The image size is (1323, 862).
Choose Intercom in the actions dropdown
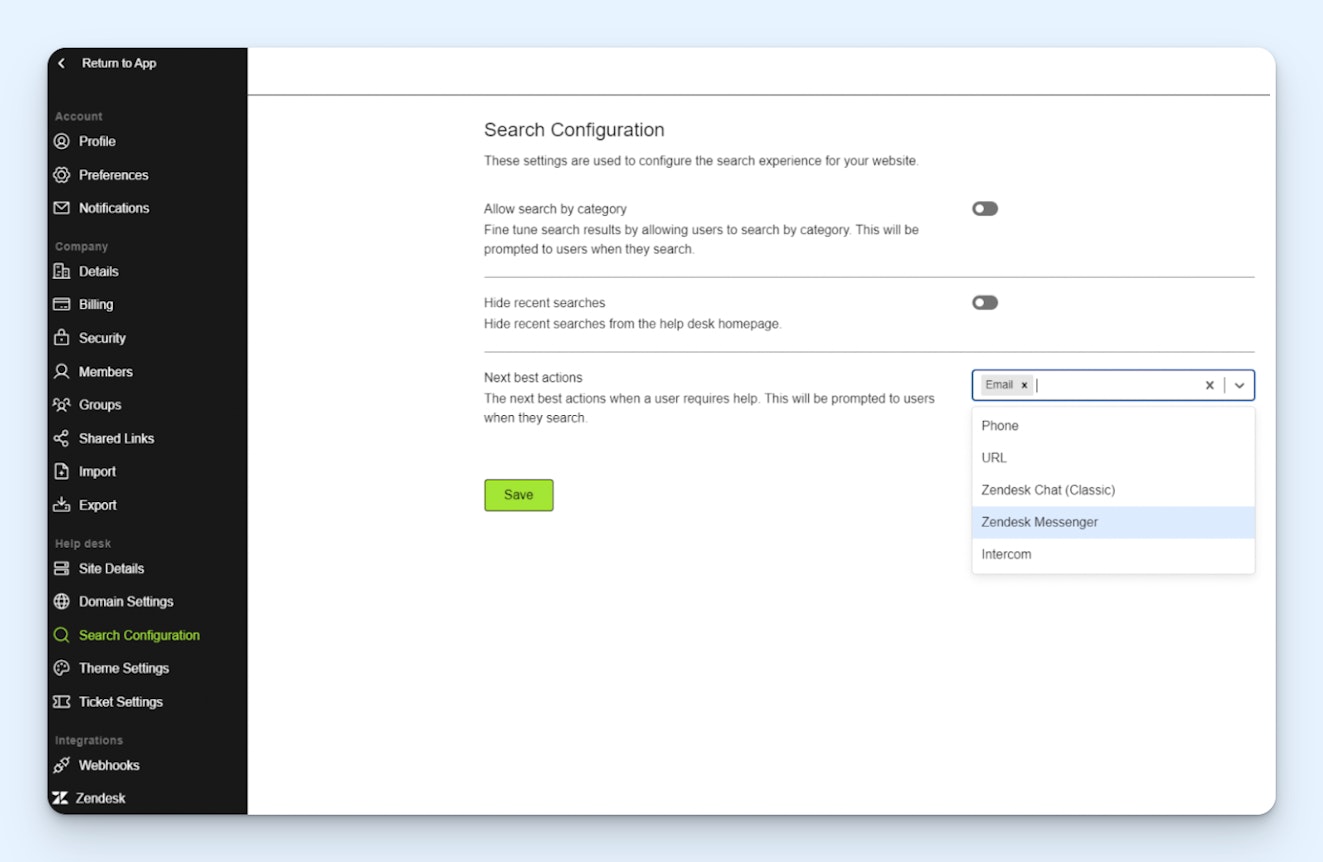click(x=1006, y=554)
